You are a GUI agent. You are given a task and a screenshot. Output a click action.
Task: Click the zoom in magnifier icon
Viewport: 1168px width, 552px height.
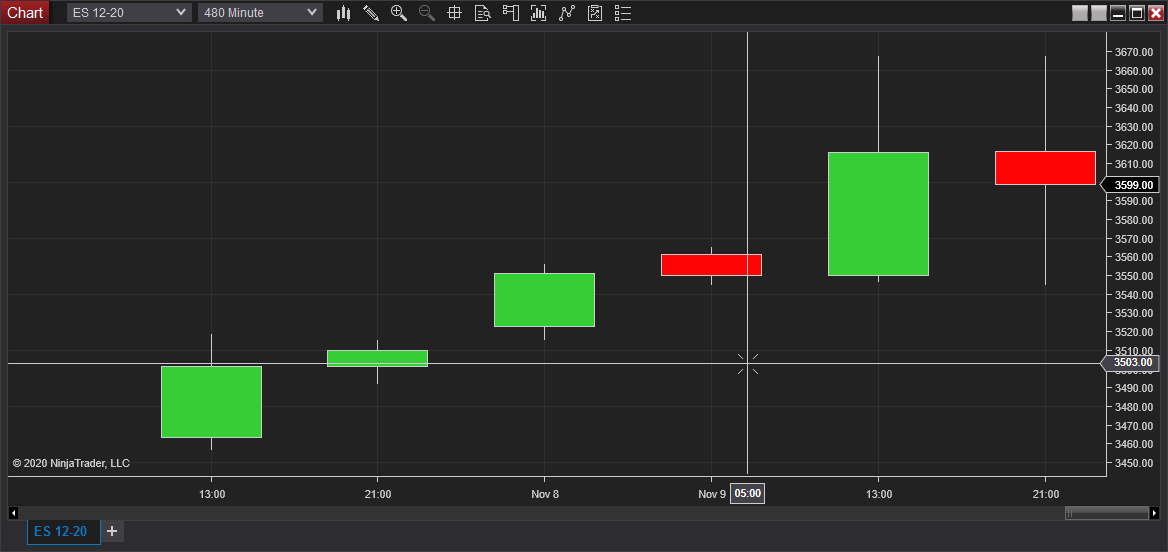click(x=399, y=13)
